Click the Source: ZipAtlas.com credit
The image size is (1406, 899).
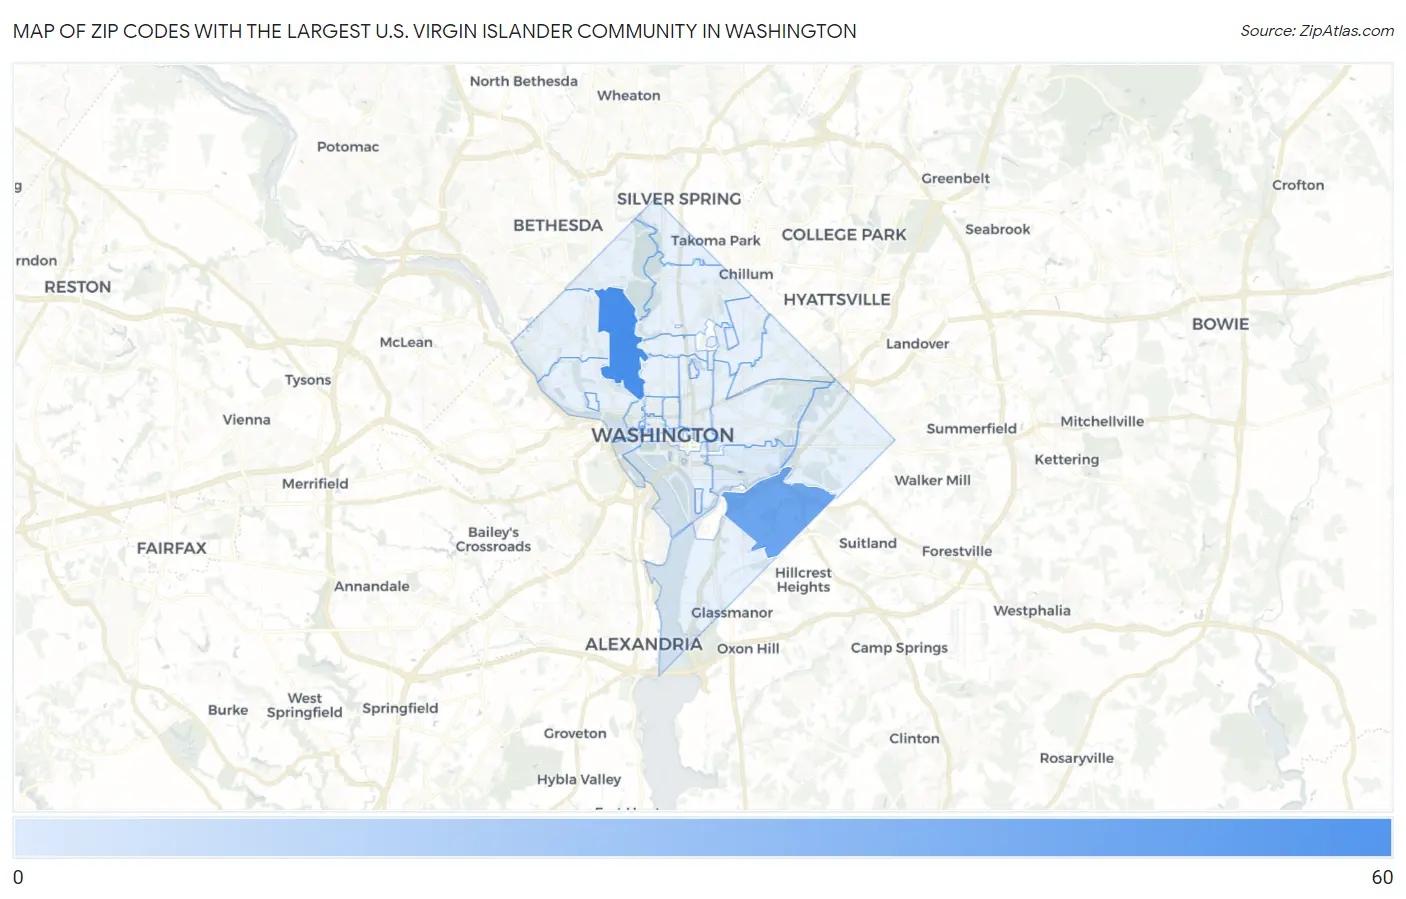coord(1317,31)
